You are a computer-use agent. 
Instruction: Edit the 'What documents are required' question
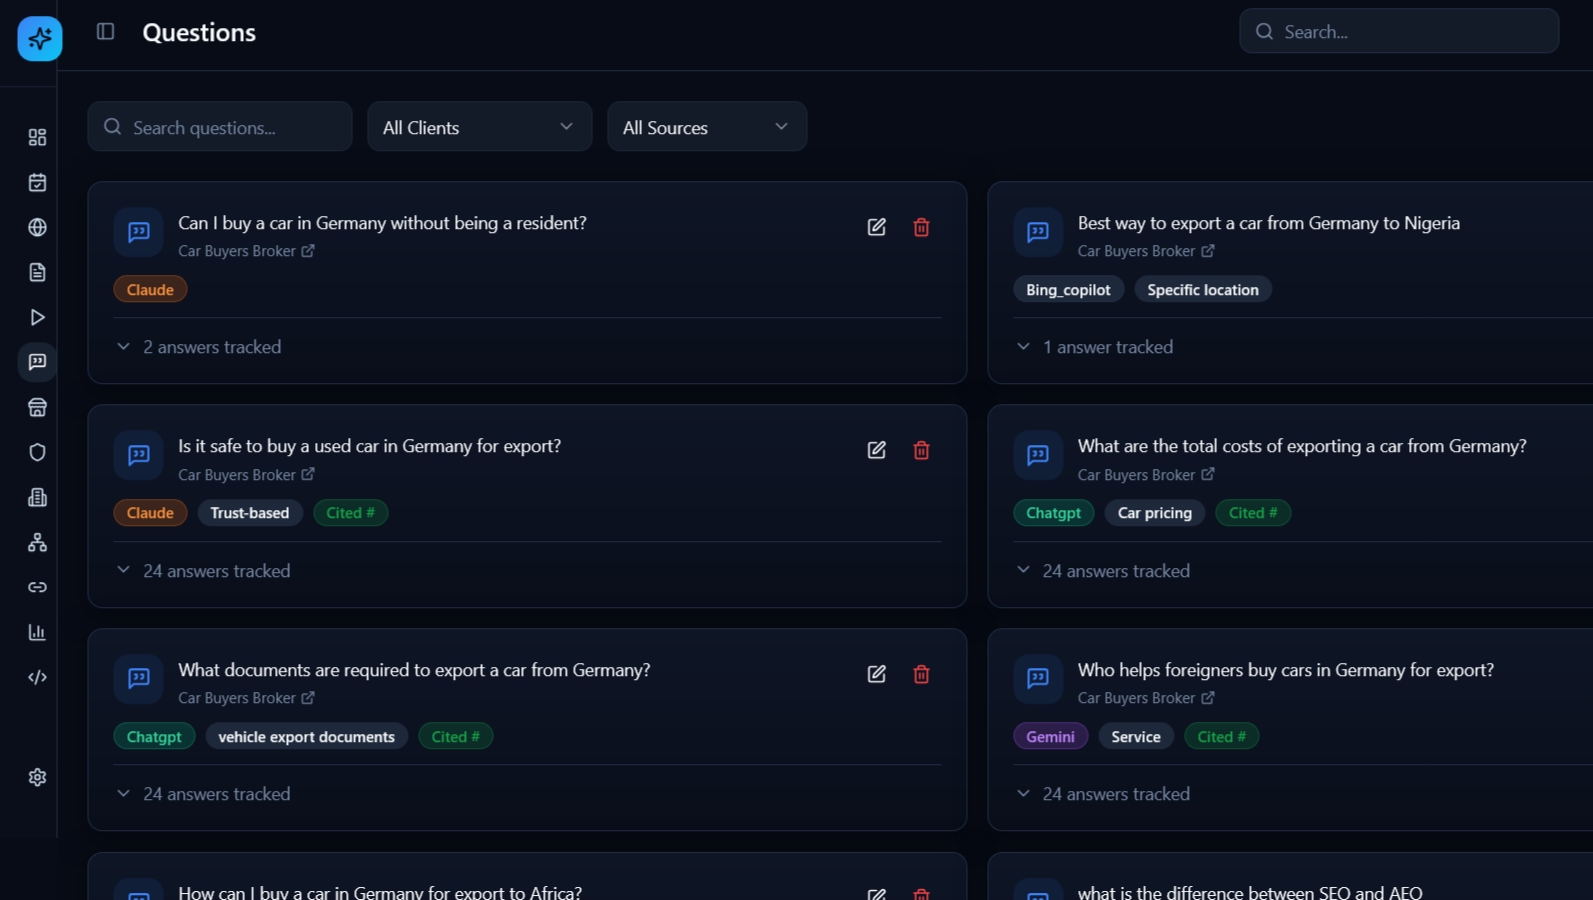tap(877, 674)
